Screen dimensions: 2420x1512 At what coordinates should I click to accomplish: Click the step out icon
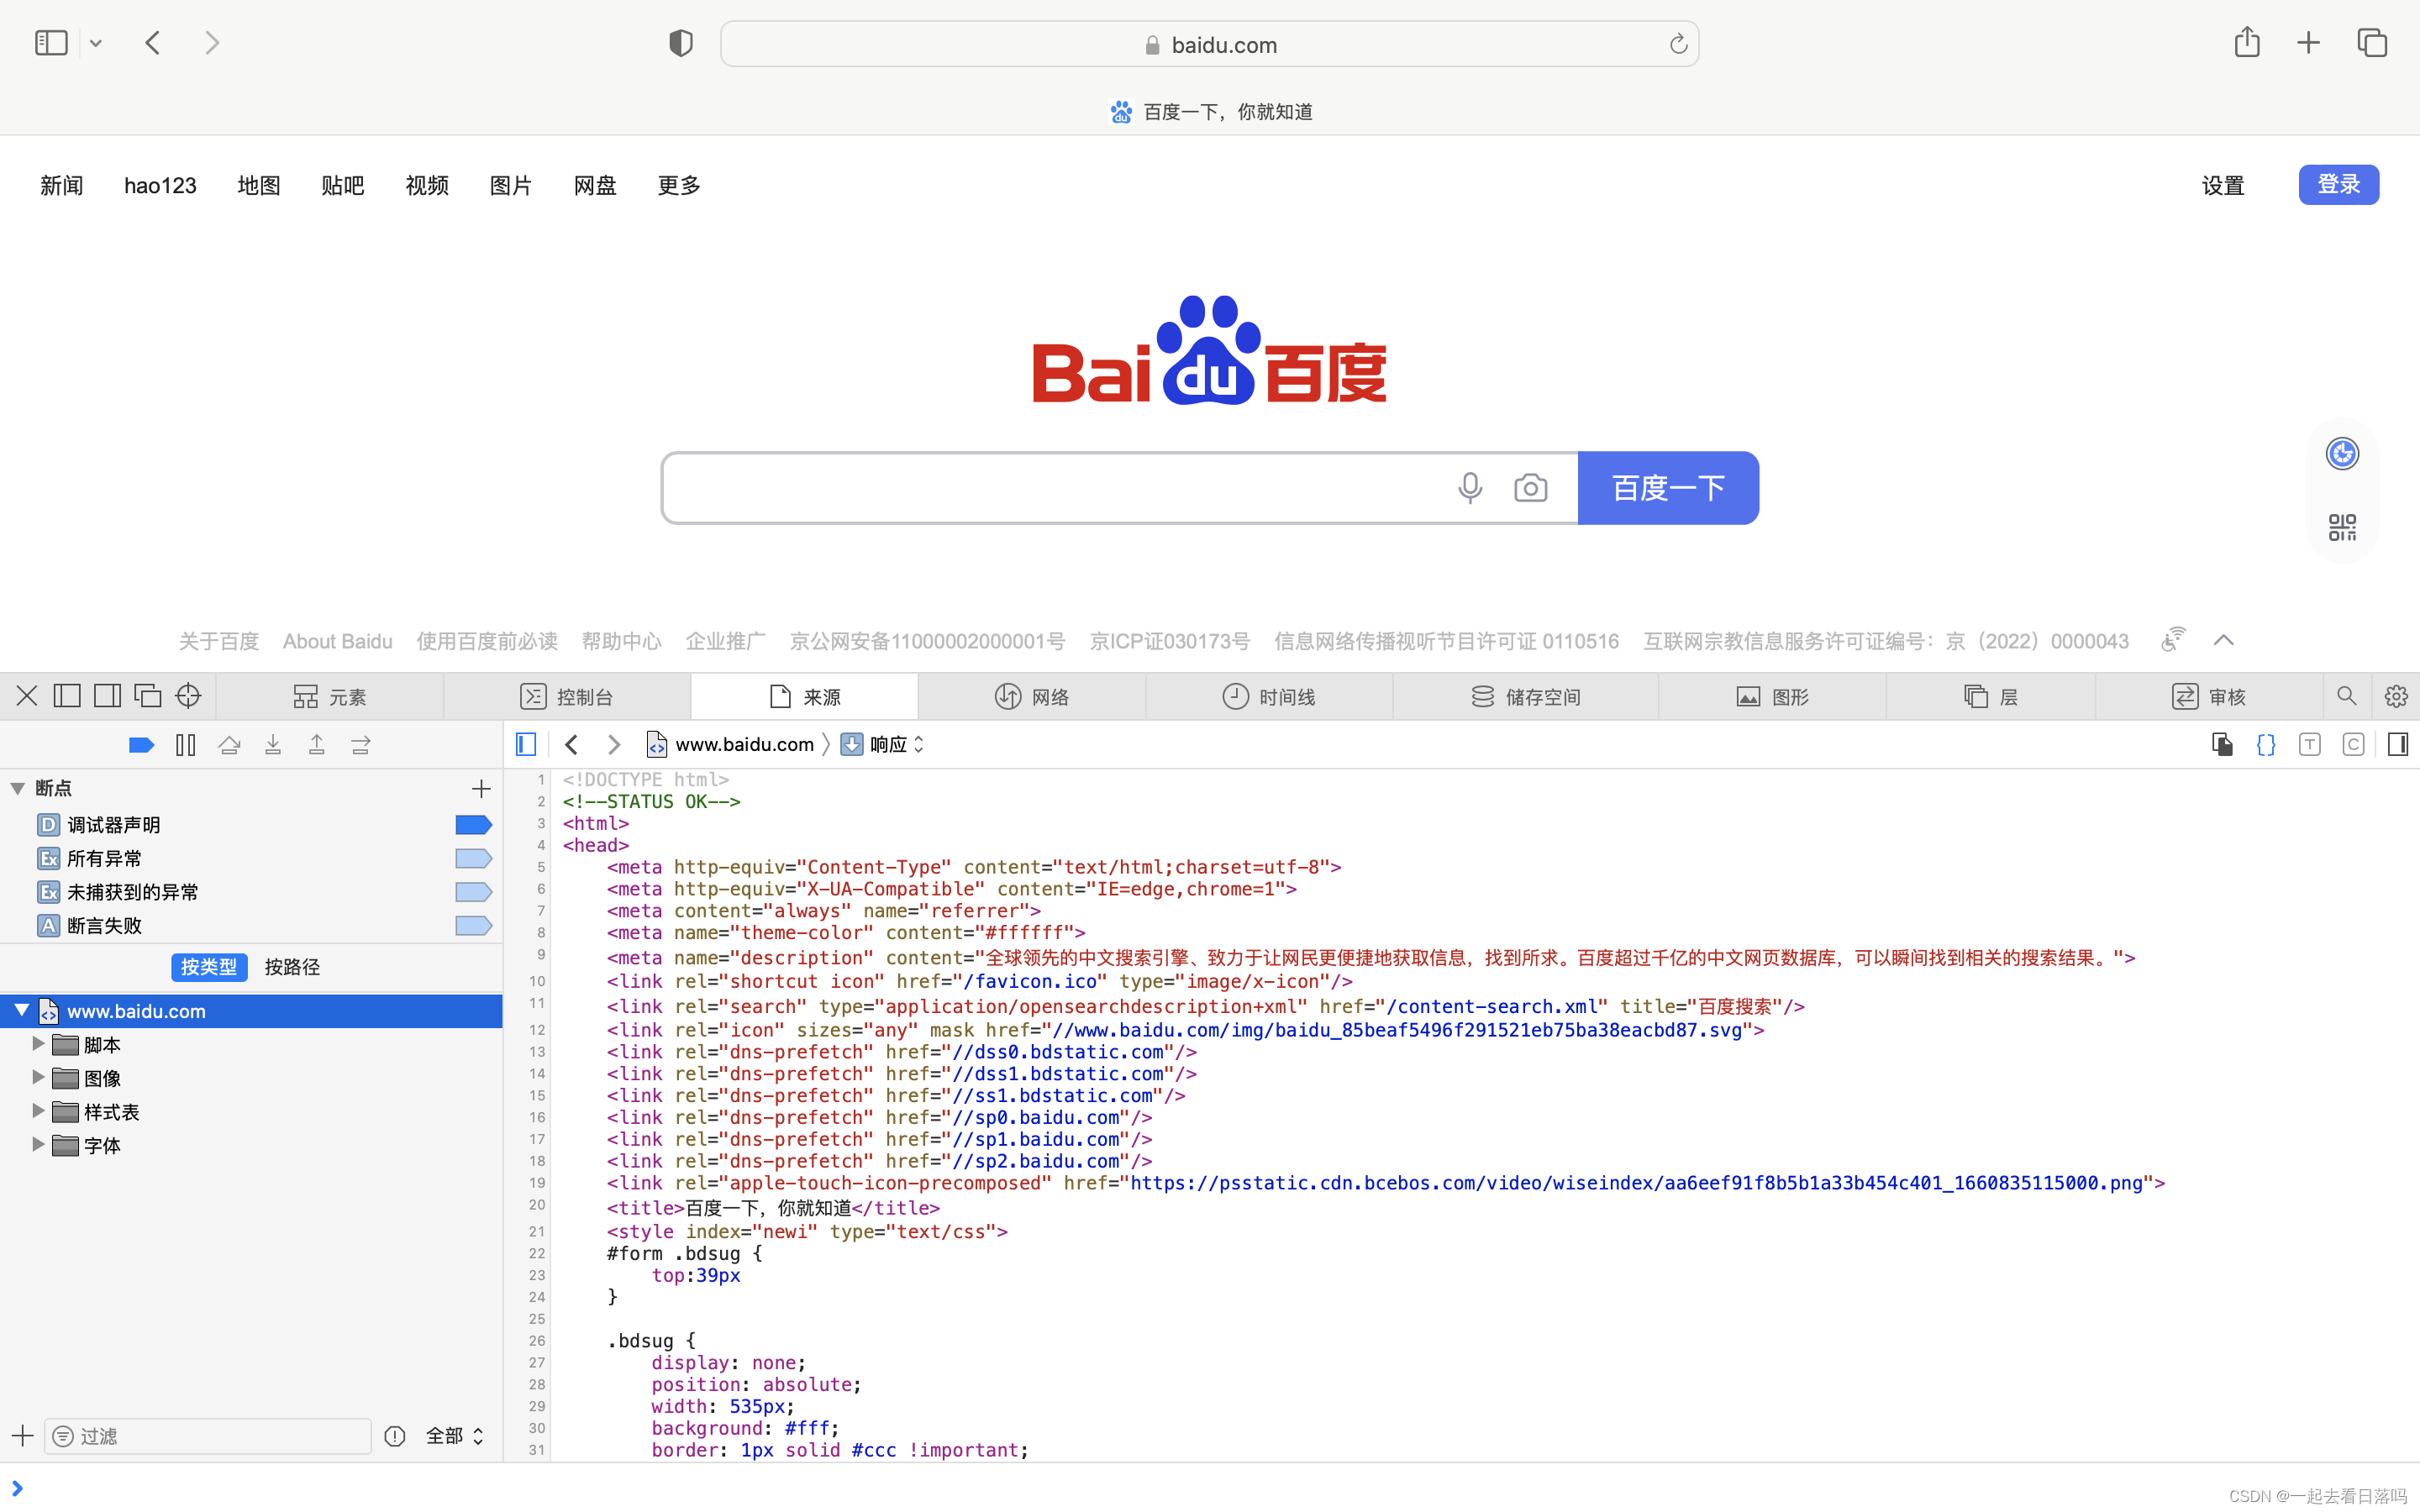pos(317,745)
